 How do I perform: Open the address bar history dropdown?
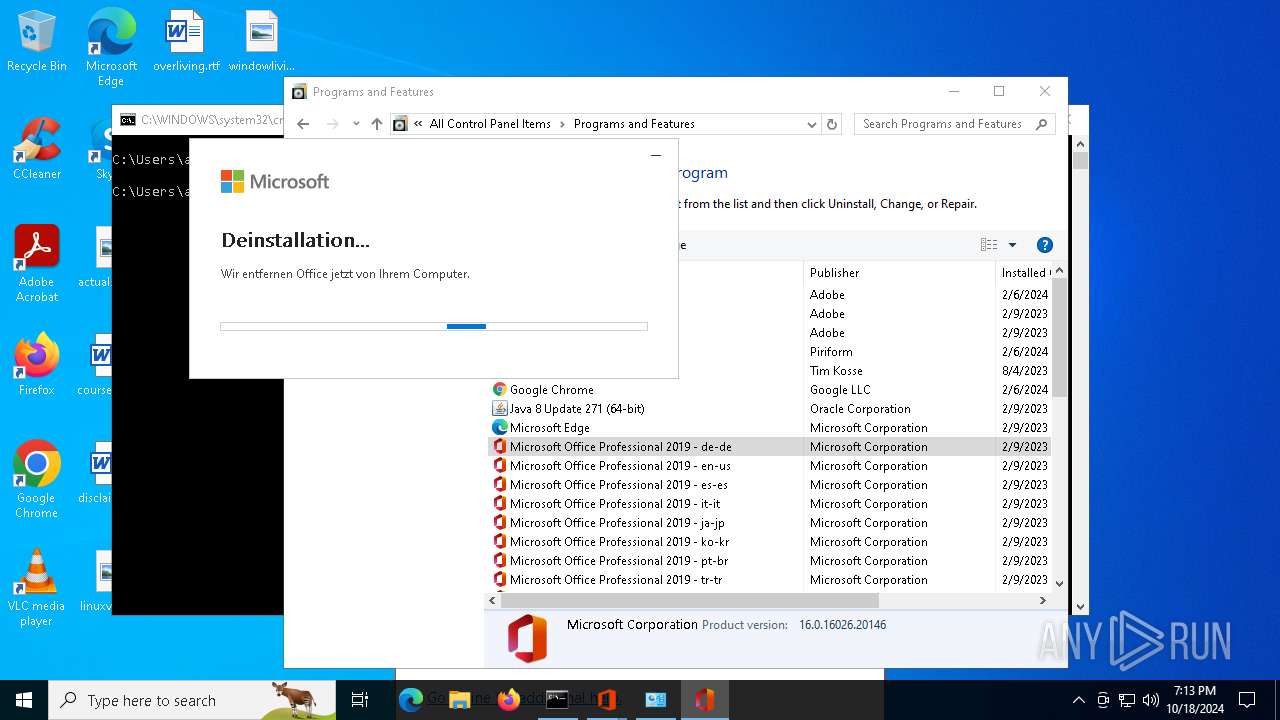pos(811,124)
